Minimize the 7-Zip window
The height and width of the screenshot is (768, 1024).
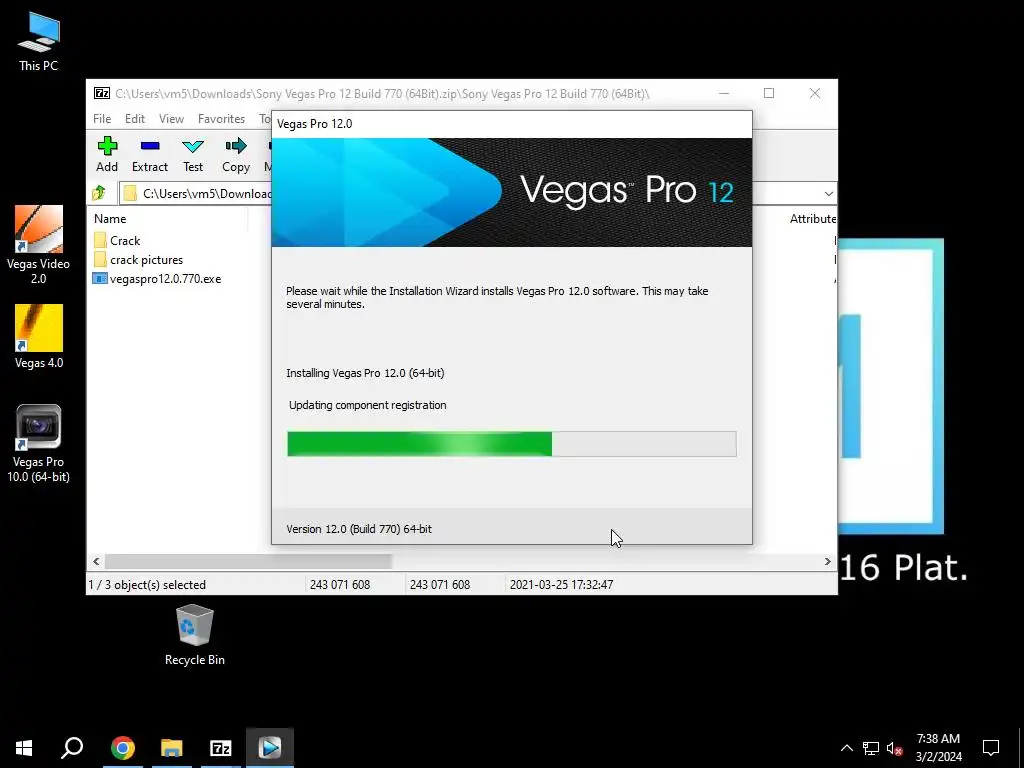pos(724,93)
